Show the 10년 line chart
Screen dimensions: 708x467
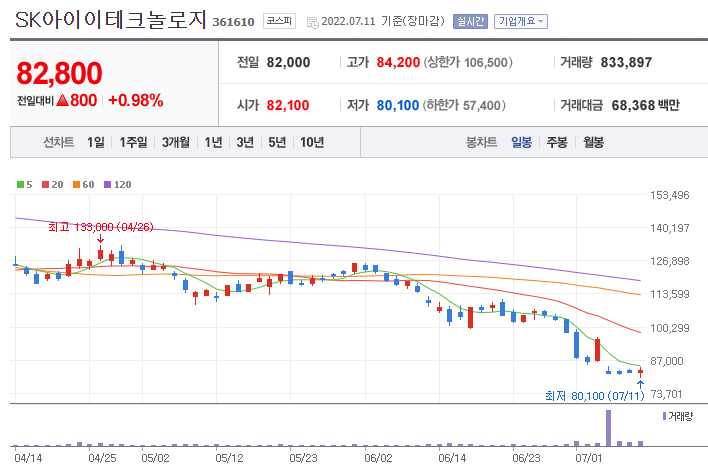point(312,142)
